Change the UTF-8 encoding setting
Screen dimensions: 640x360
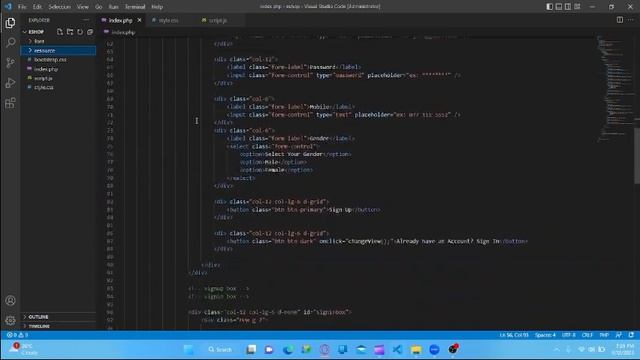click(x=569, y=335)
